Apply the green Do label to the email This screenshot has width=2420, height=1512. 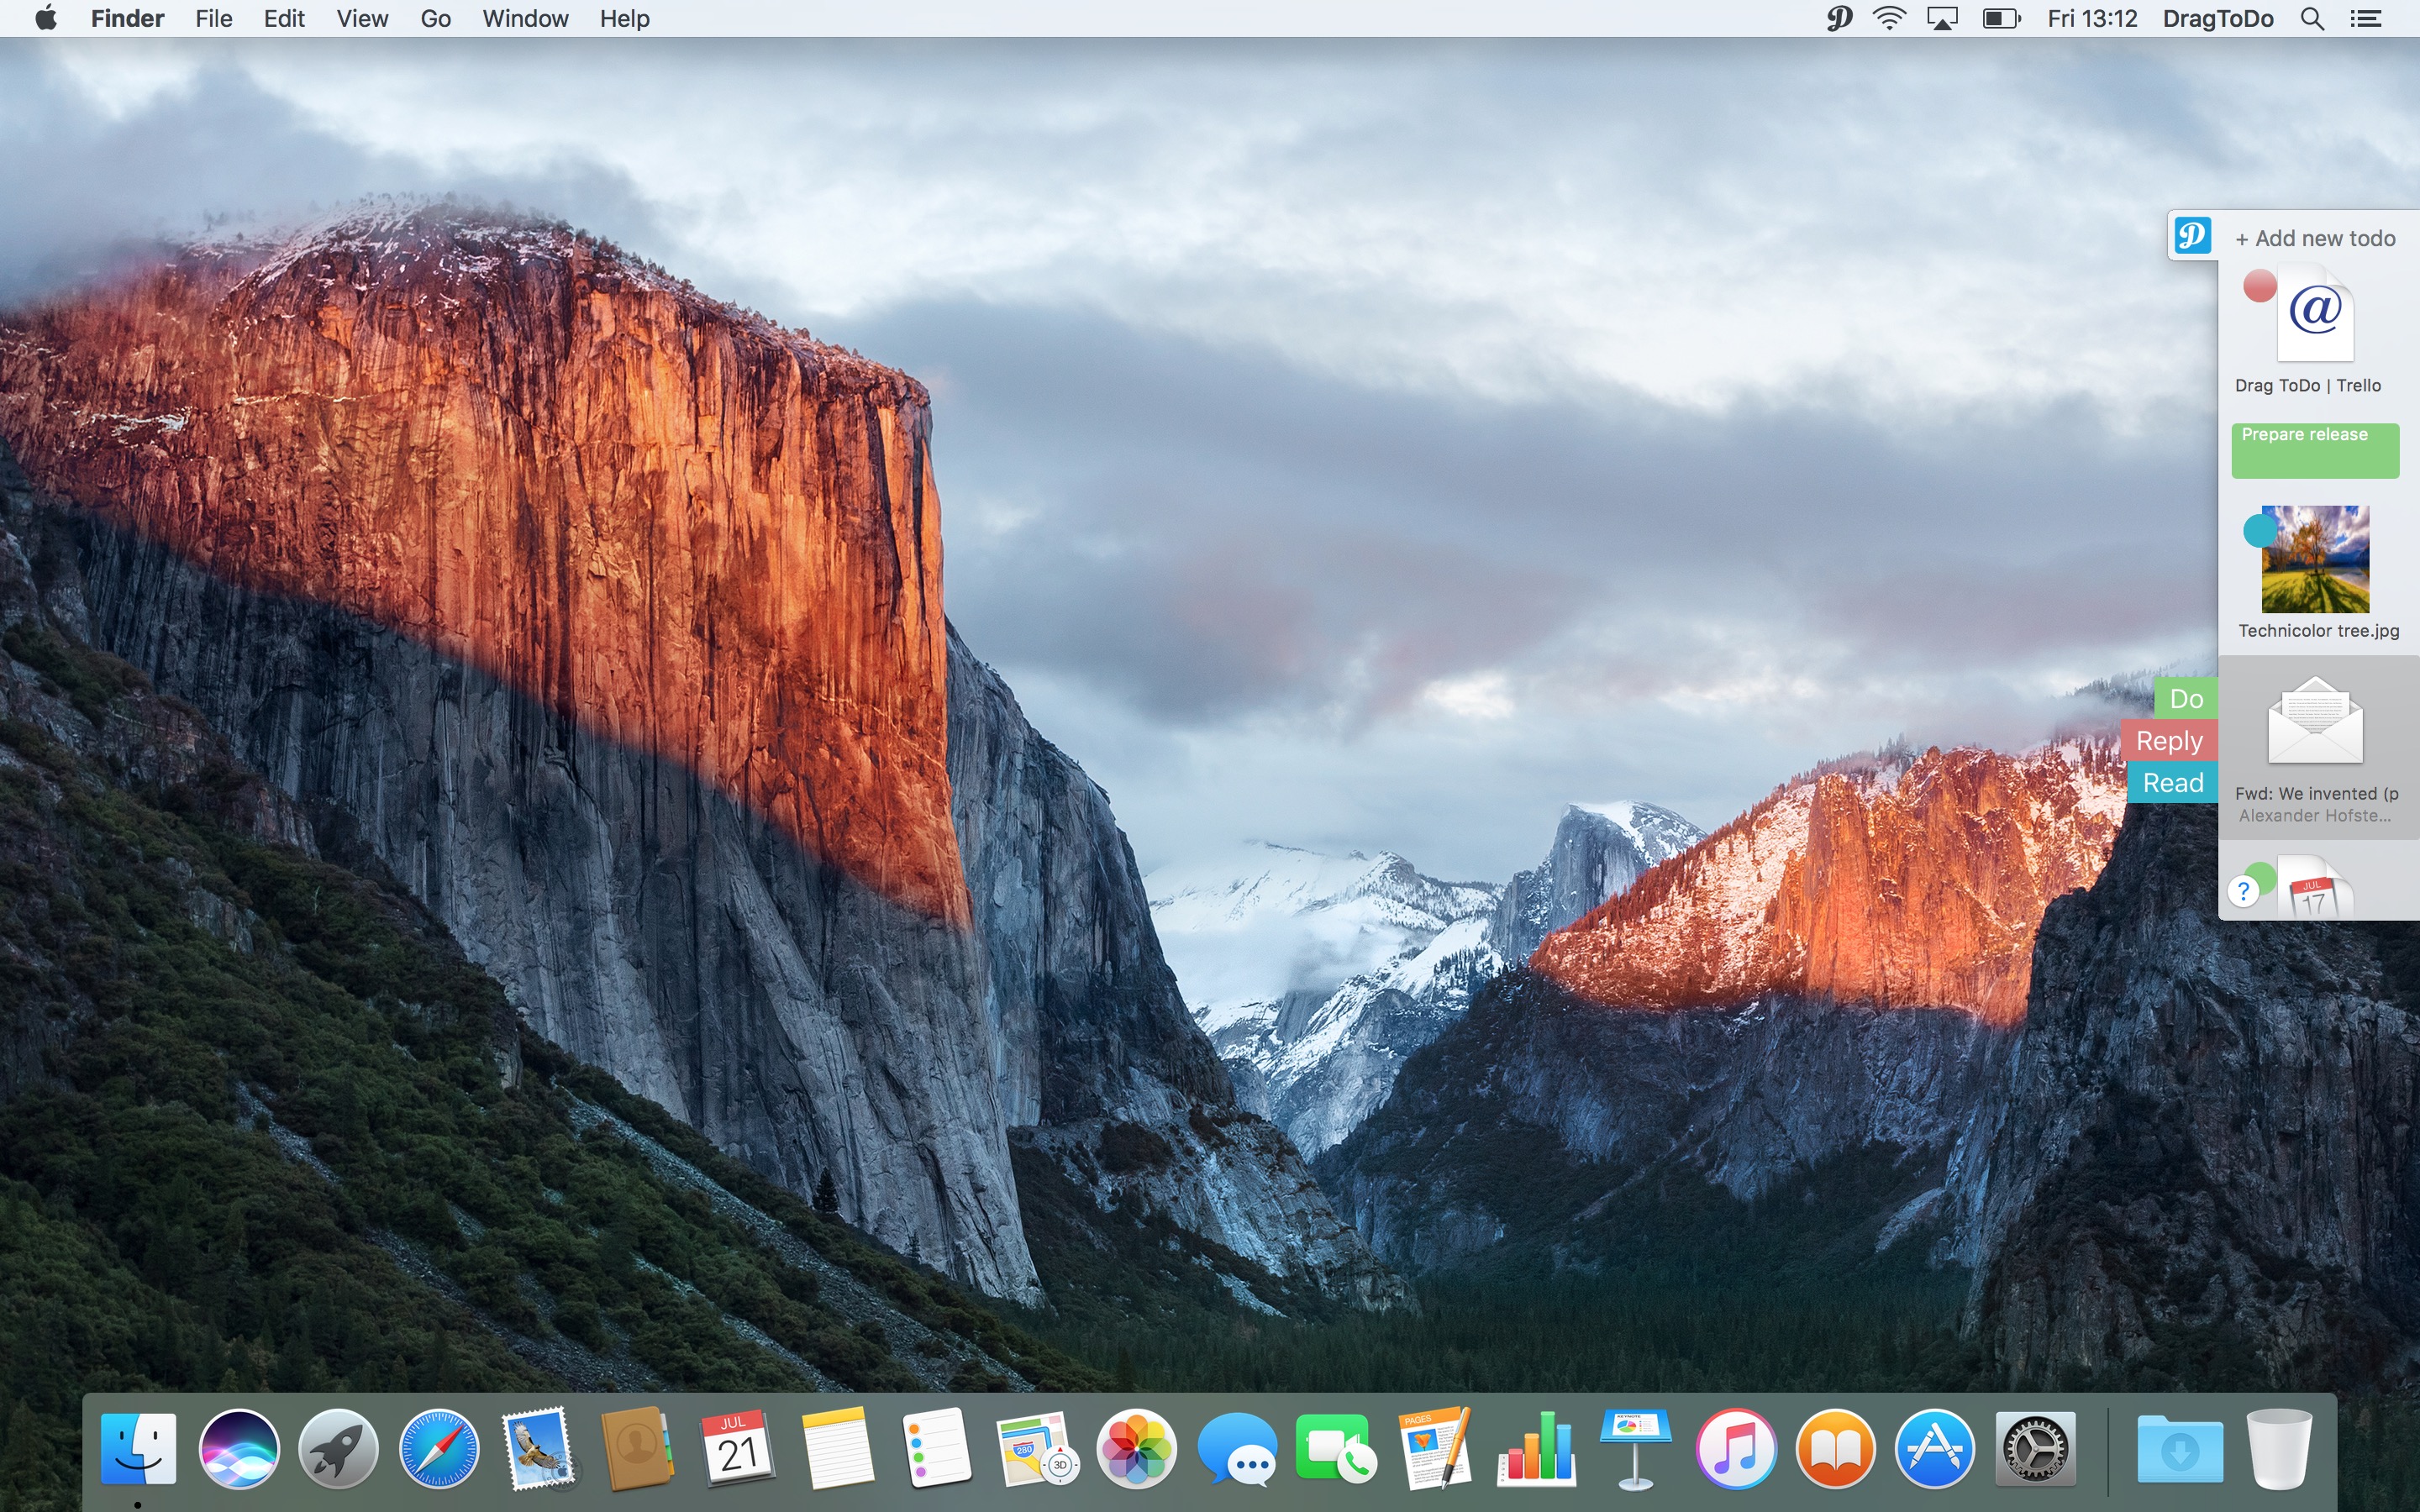[2185, 699]
